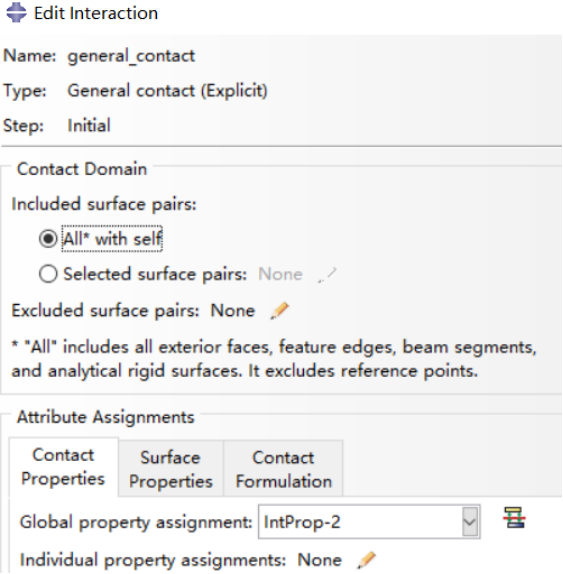Choose the Selected surface pairs radio option
The height and width of the screenshot is (574, 563).
click(x=48, y=274)
